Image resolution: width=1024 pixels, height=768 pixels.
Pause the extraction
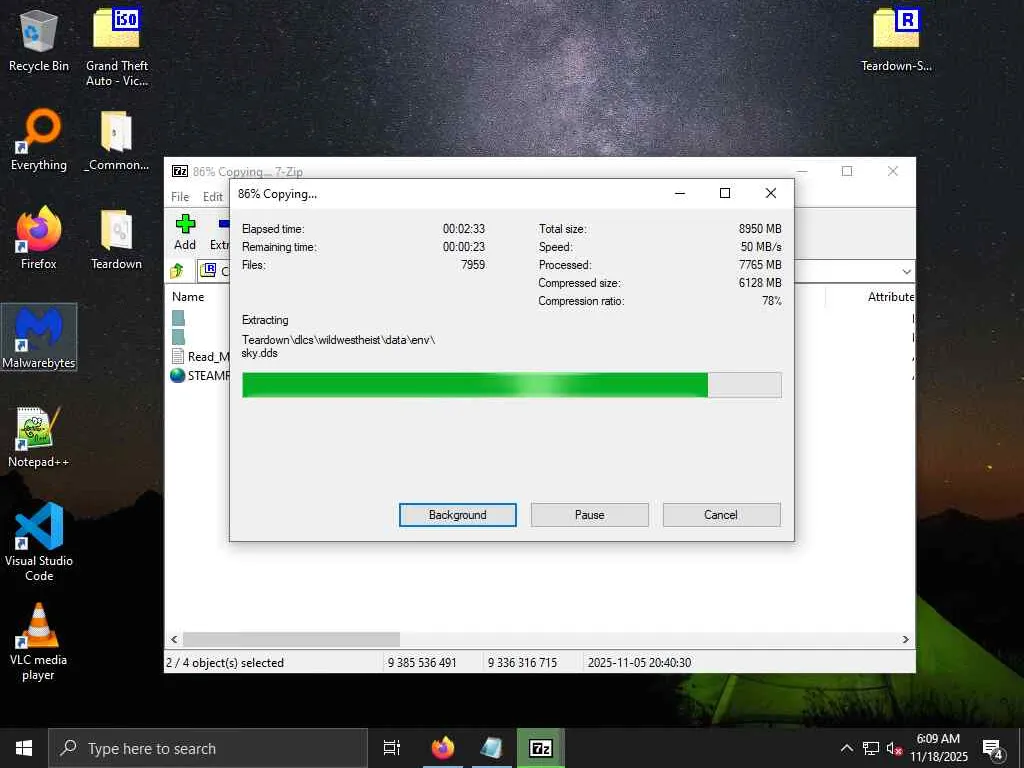(590, 515)
